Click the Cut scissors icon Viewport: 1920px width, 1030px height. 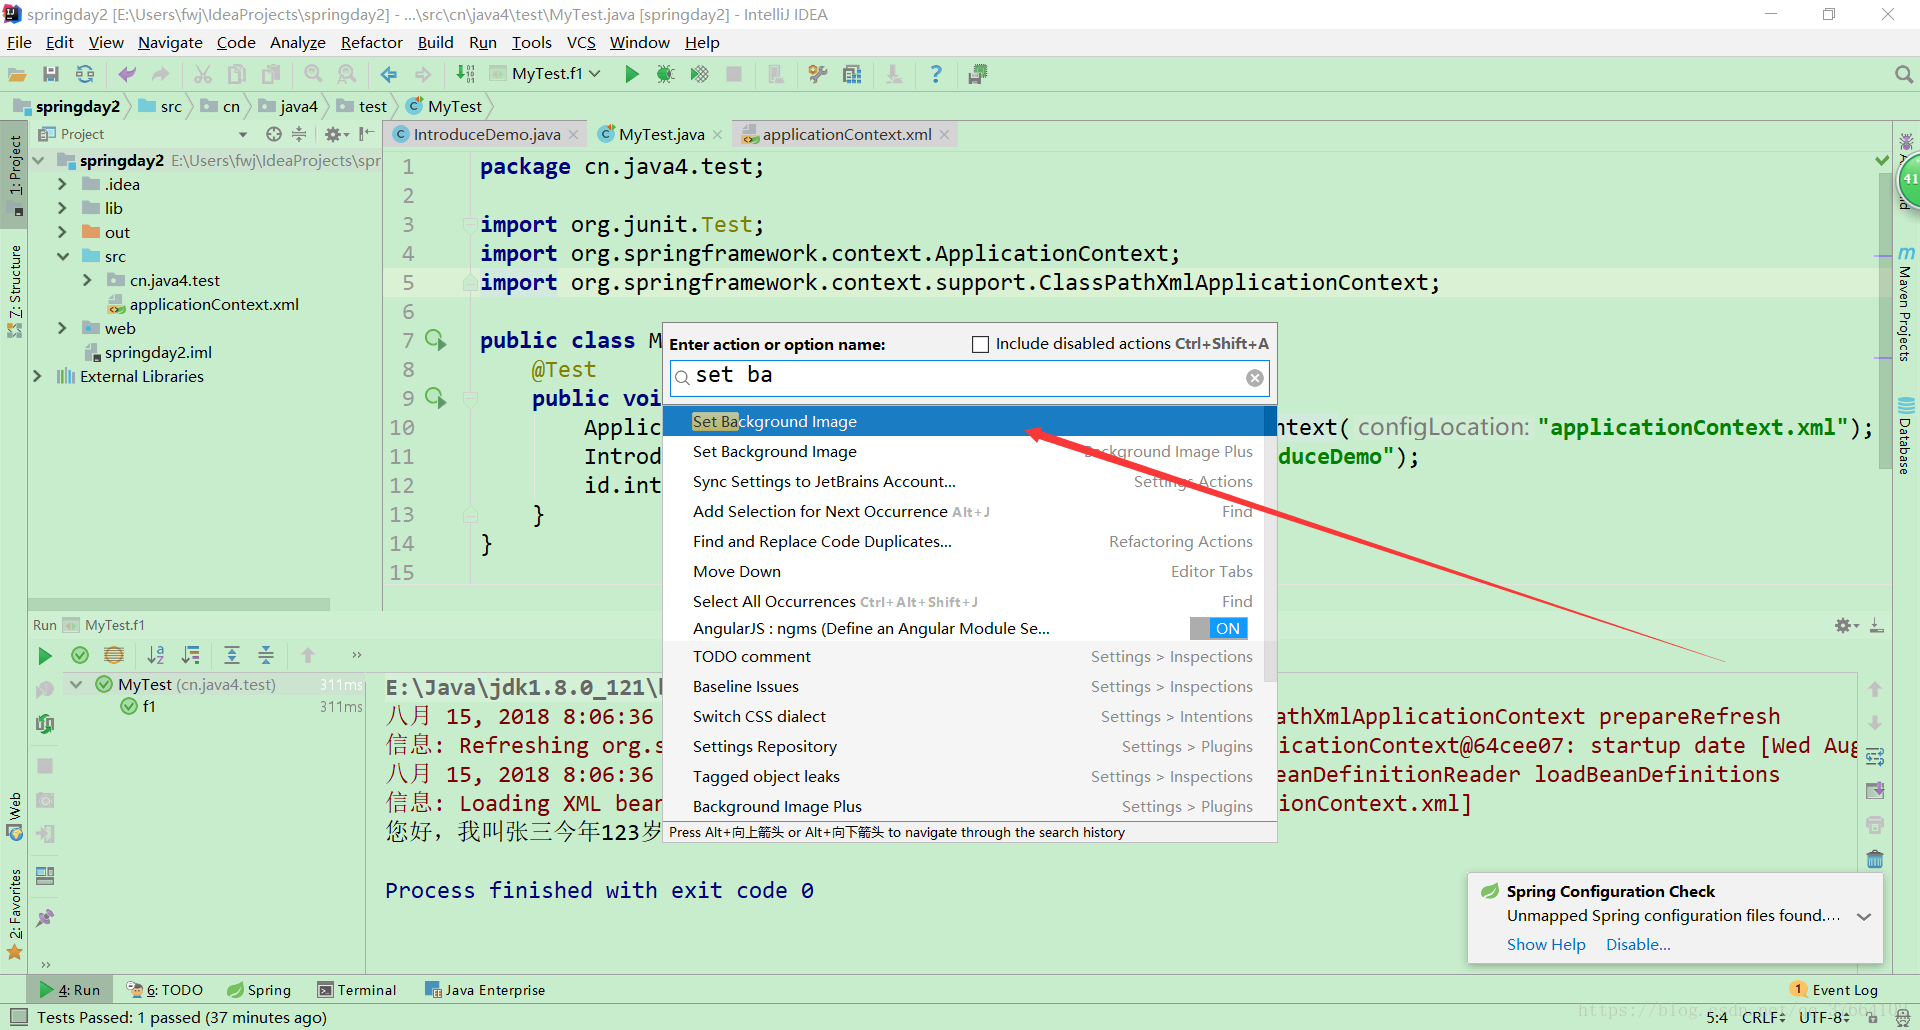point(203,74)
